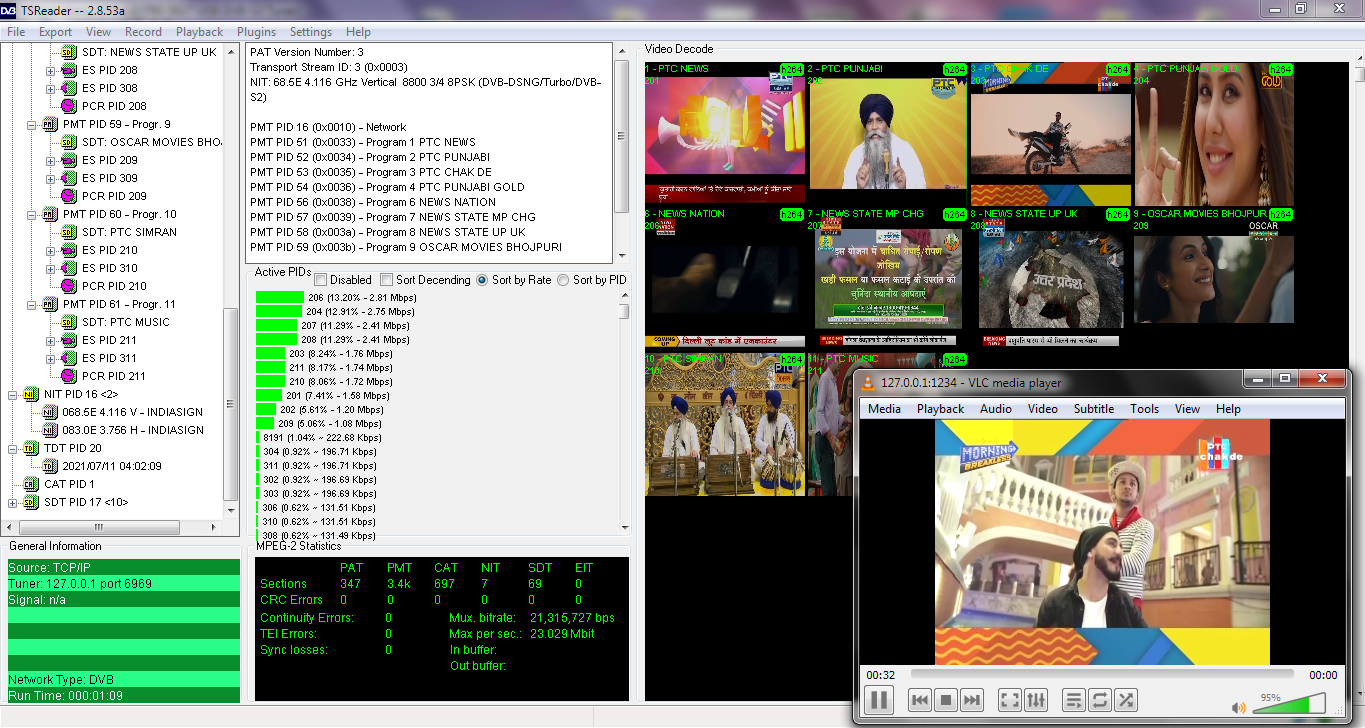Collapse the TDT PID 20 node
This screenshot has height=728, width=1365.
13,448
